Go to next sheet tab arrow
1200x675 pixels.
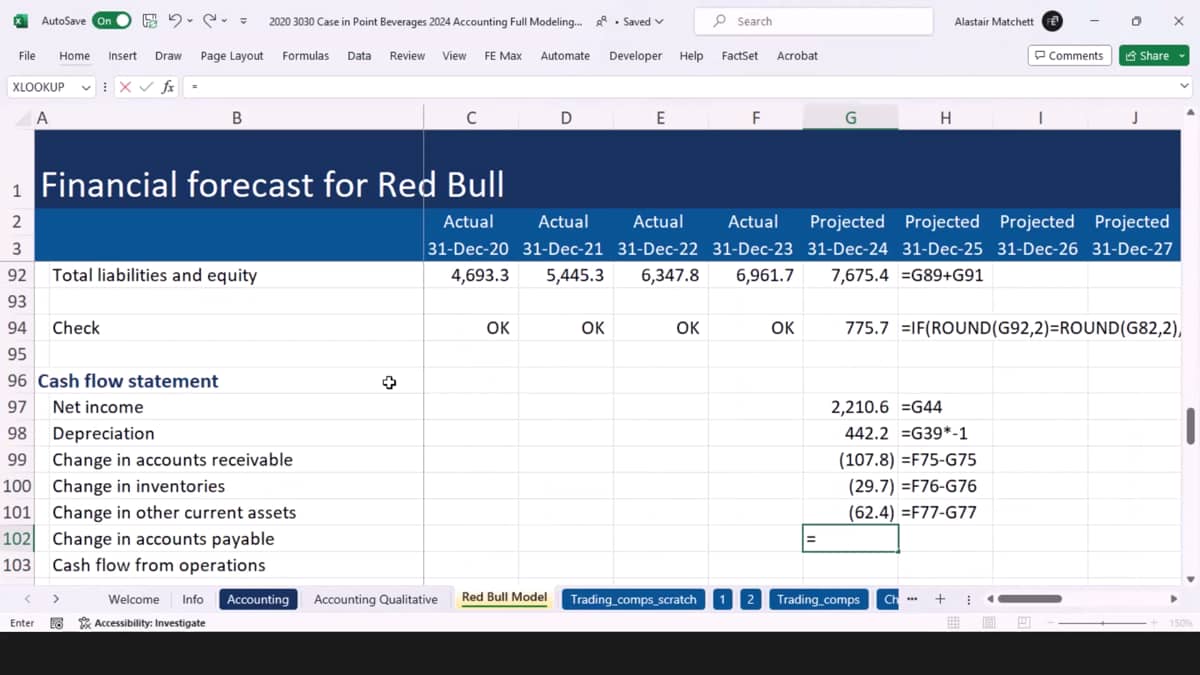tap(56, 599)
